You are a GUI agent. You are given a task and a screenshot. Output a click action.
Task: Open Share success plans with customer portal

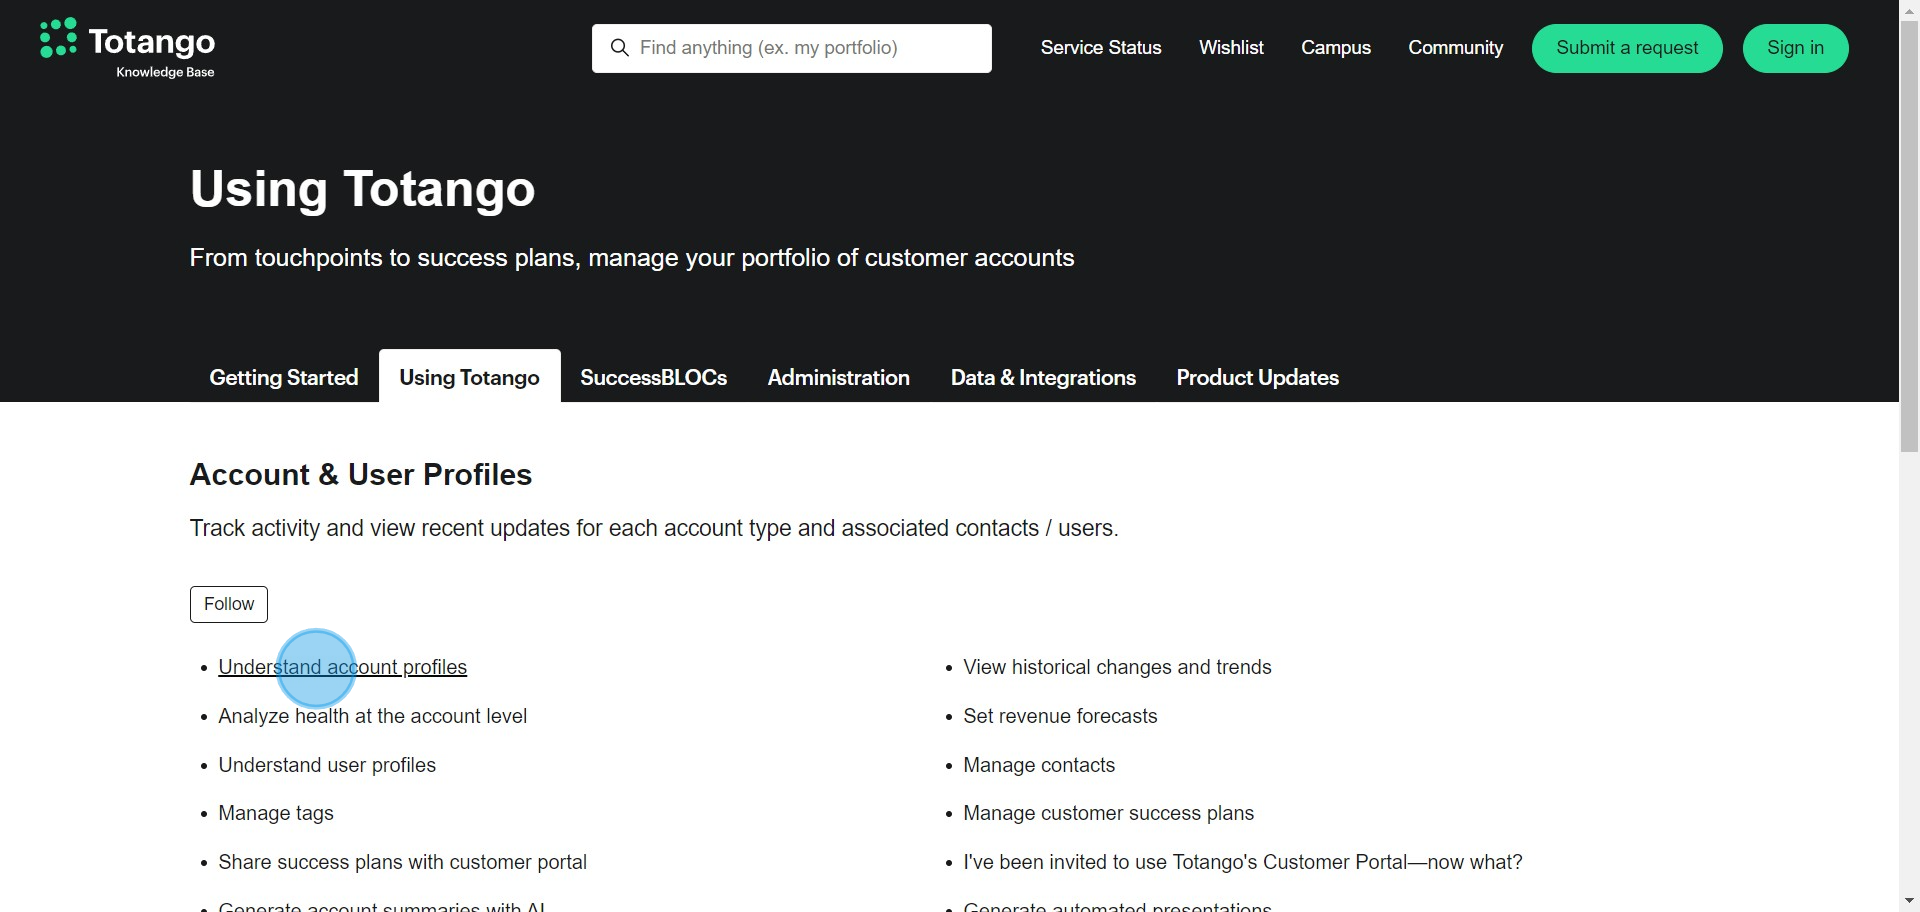403,862
